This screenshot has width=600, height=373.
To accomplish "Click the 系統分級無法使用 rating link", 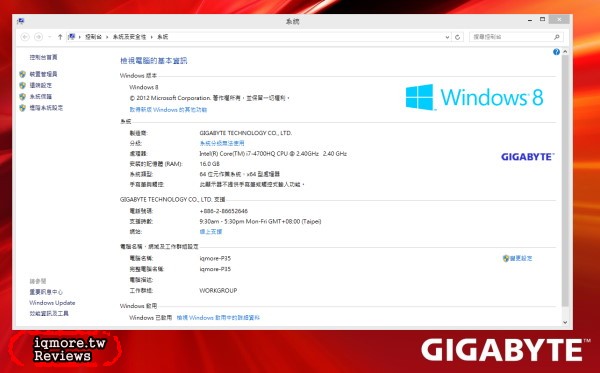I will pyautogui.click(x=222, y=143).
